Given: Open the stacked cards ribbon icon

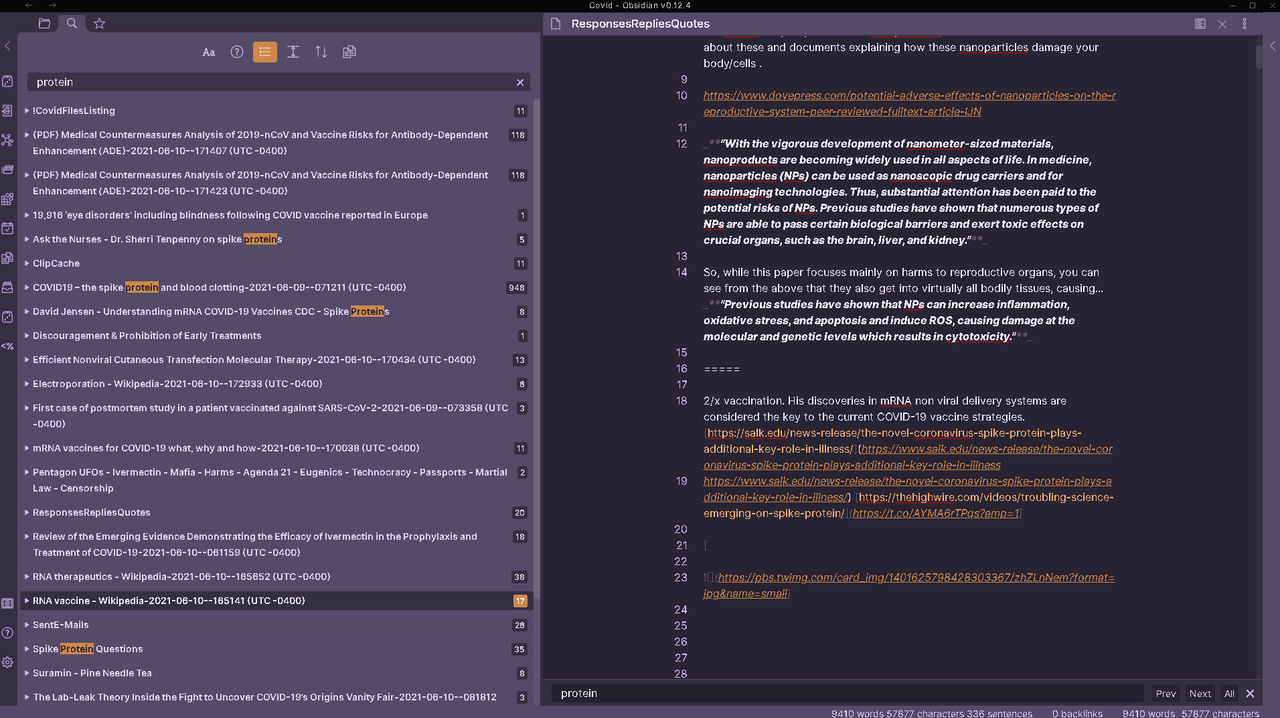Looking at the screenshot, I should click(x=7, y=169).
